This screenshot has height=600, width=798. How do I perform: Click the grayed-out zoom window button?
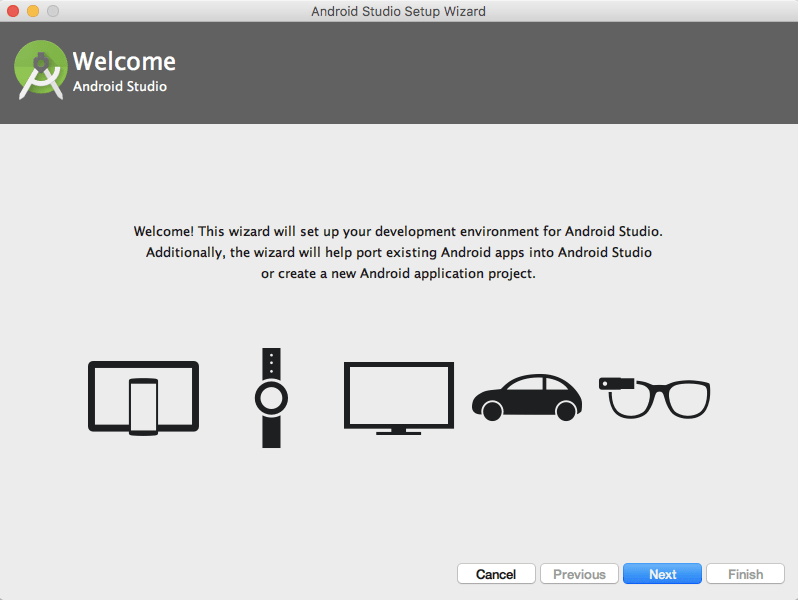click(x=53, y=11)
